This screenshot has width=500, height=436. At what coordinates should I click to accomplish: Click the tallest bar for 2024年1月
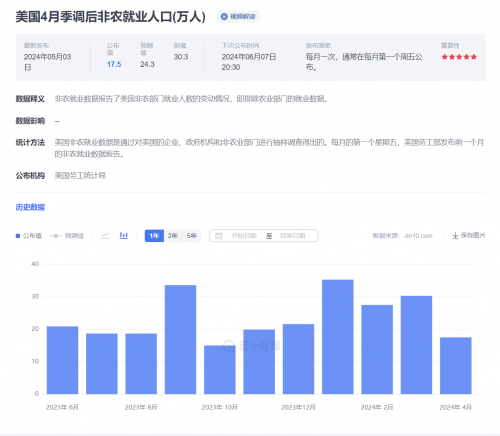click(x=338, y=337)
